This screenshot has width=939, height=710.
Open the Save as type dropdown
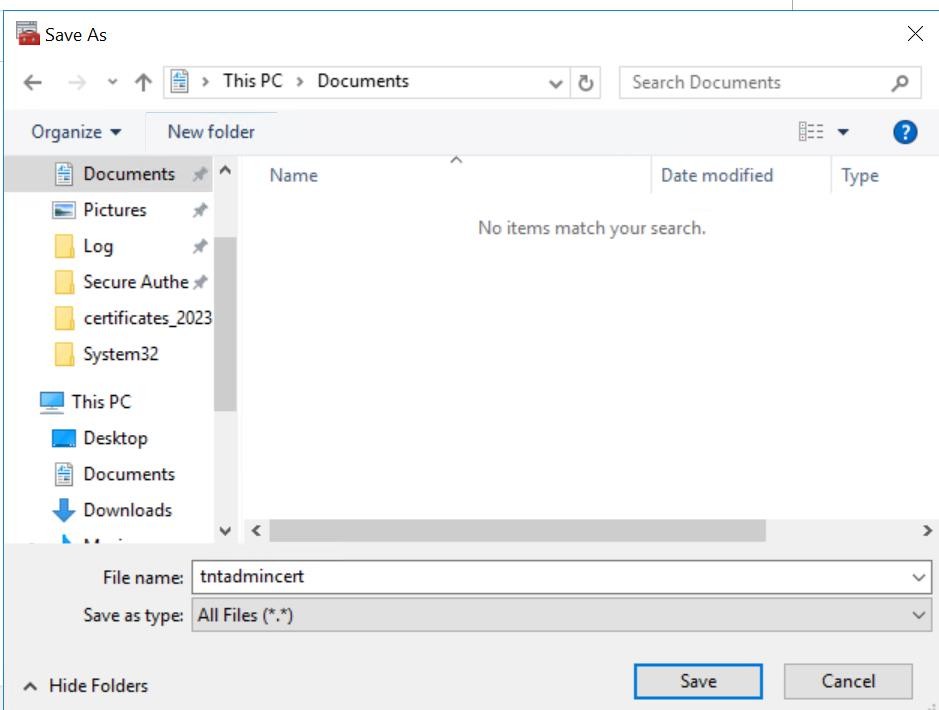(562, 615)
